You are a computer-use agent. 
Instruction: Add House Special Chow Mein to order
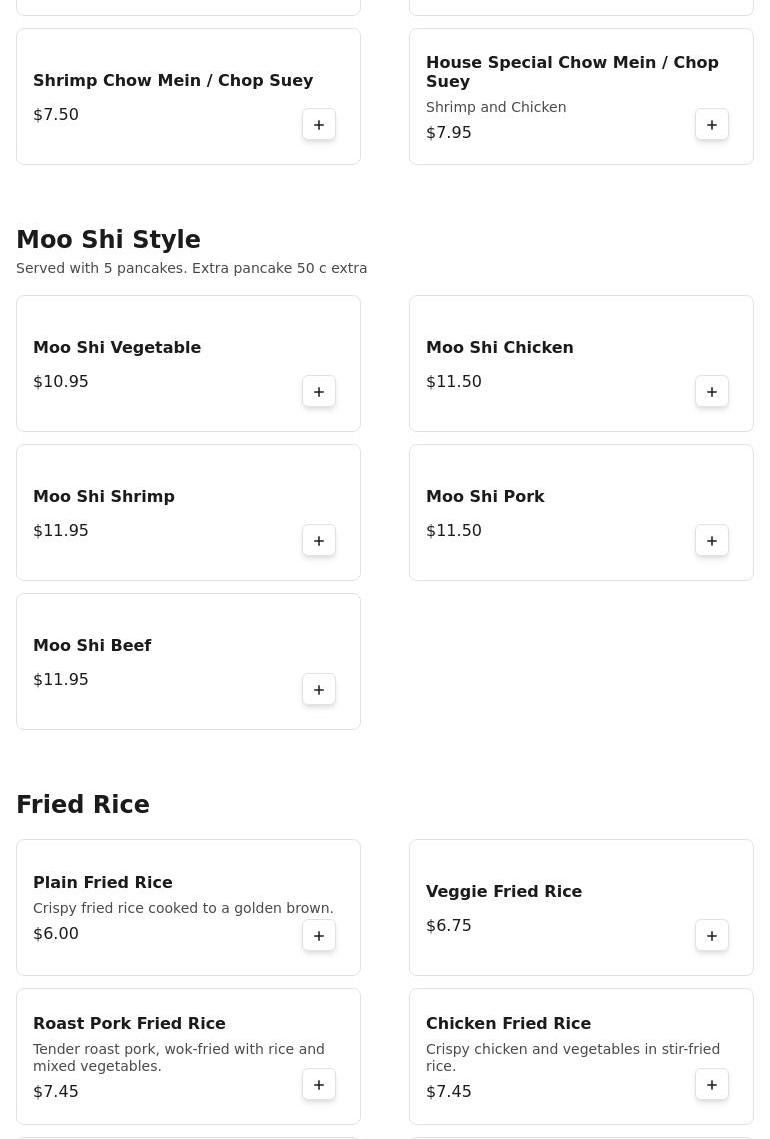[x=712, y=125]
